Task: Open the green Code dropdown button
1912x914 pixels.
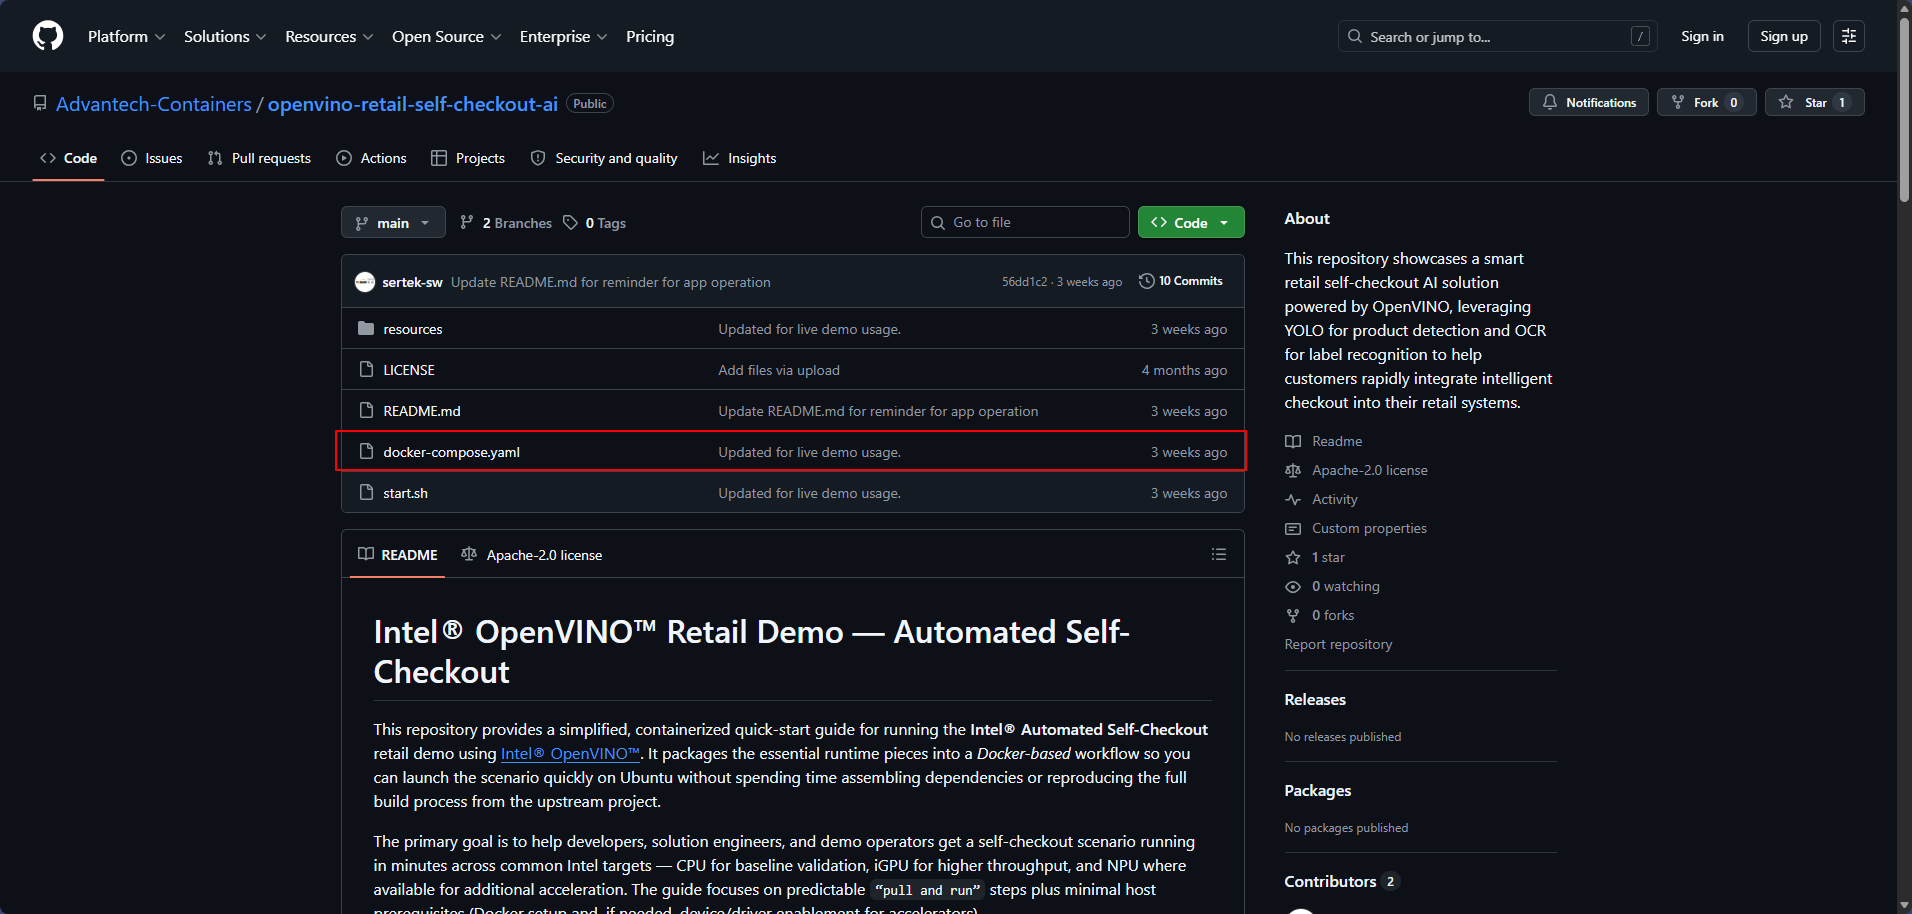Action: 1191,222
